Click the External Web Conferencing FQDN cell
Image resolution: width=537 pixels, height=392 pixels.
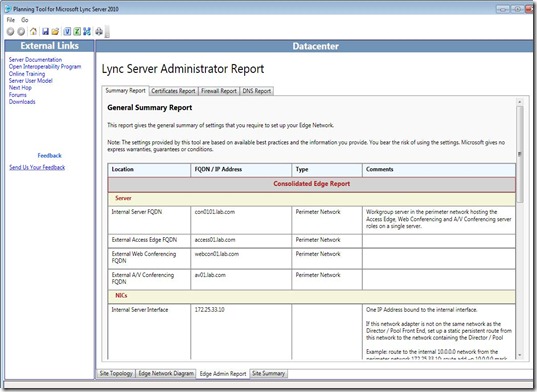(149, 258)
